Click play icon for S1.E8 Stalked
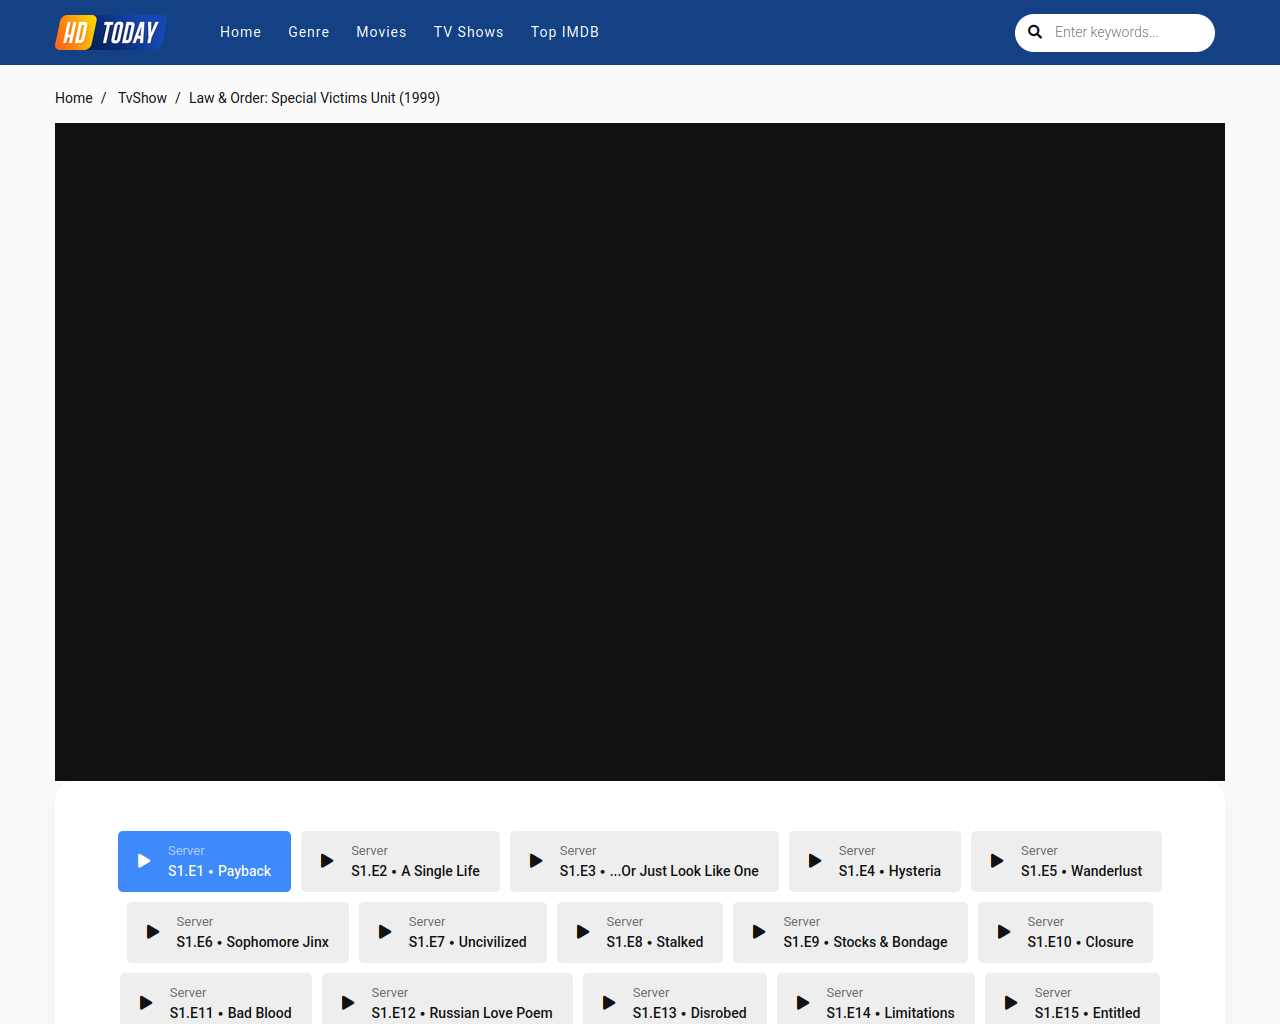The width and height of the screenshot is (1280, 1024). (x=583, y=932)
